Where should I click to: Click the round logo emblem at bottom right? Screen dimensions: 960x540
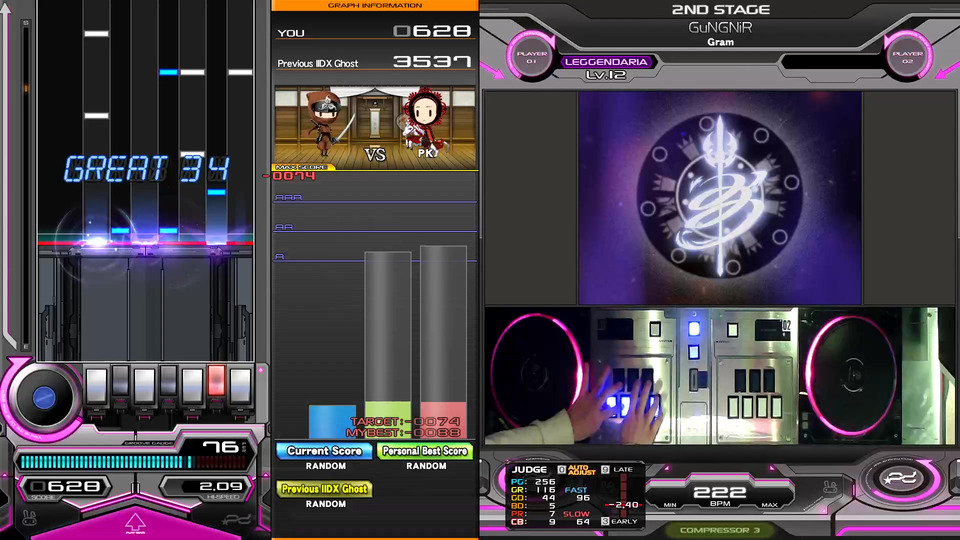tap(901, 478)
